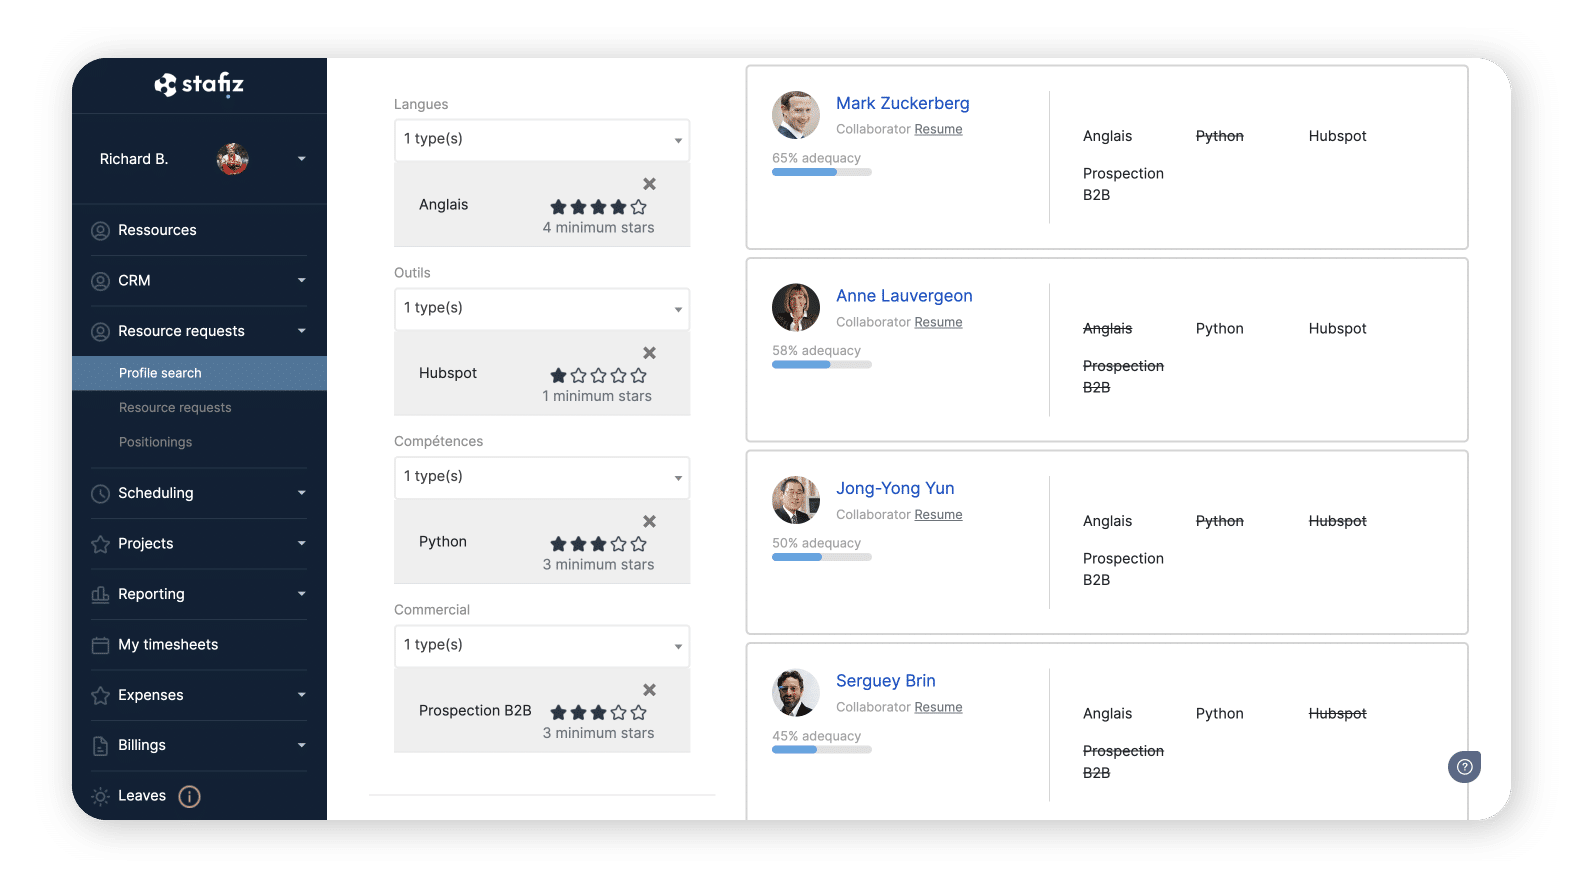Click the My timesheets calendar icon

(100, 645)
